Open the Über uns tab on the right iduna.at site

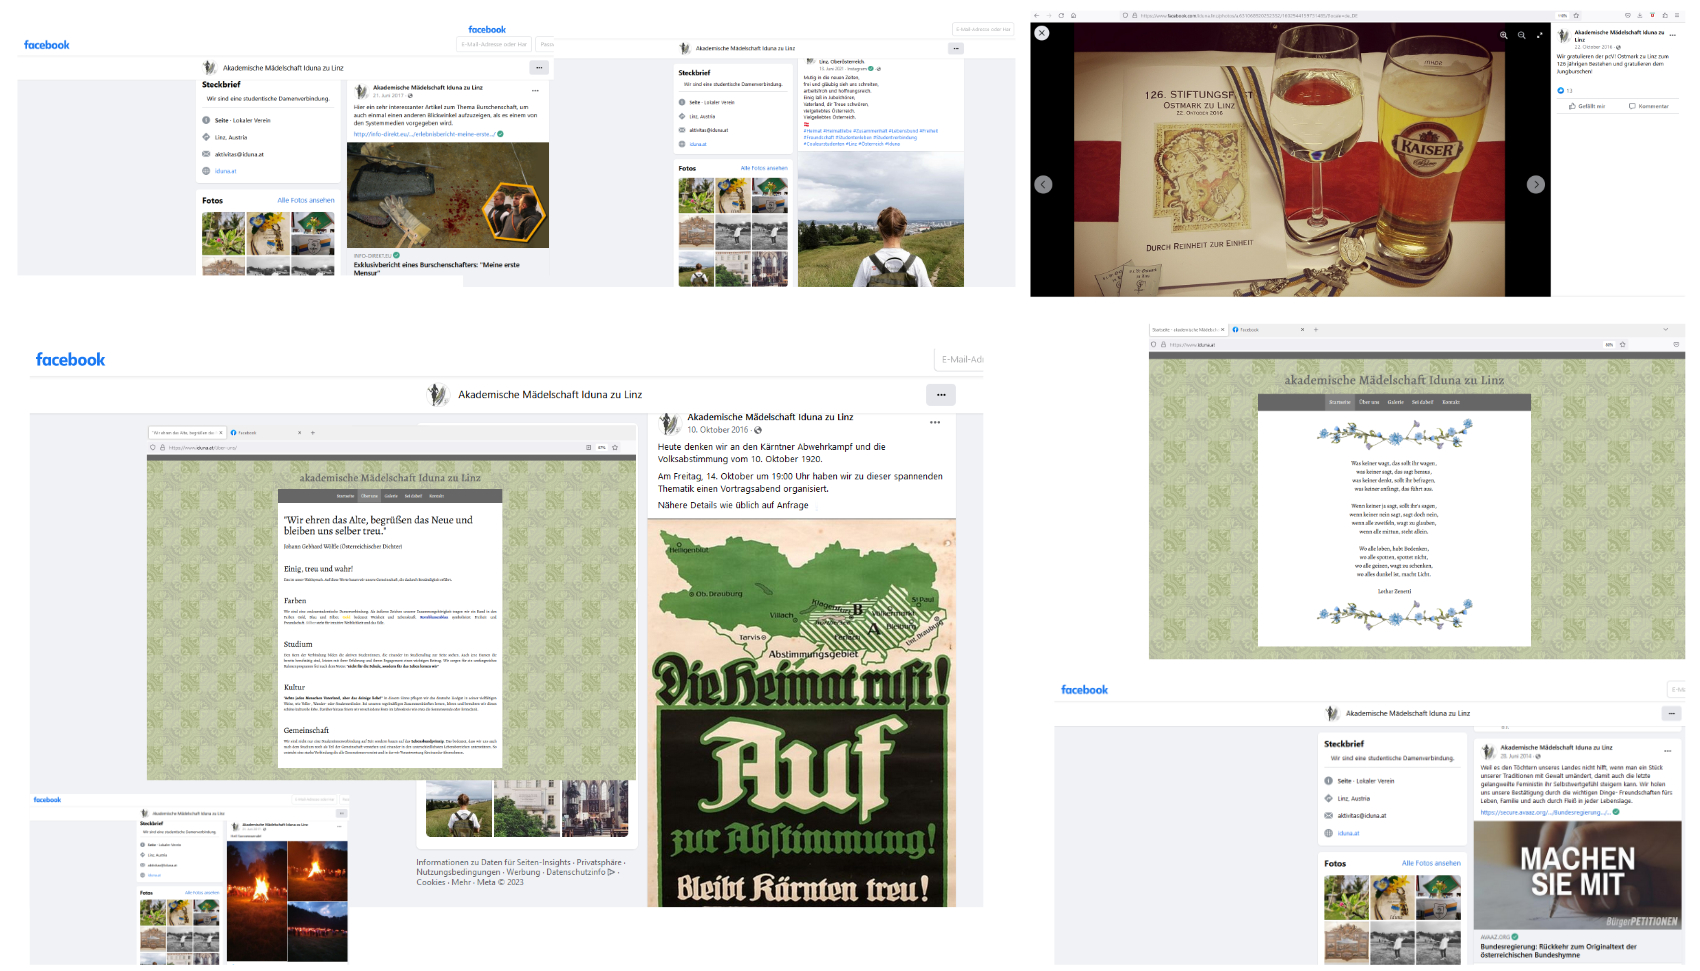coord(1369,402)
